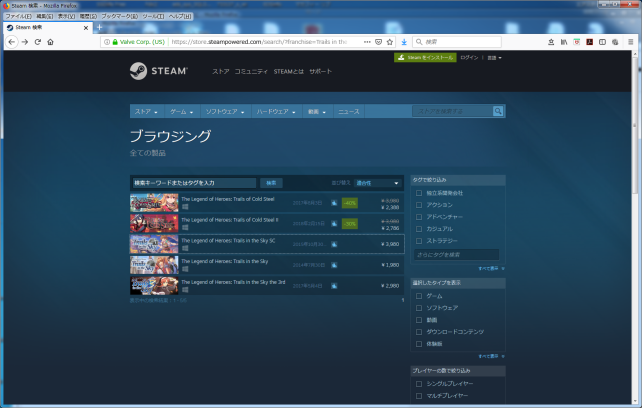Check the アクション tag filter

coord(419,205)
